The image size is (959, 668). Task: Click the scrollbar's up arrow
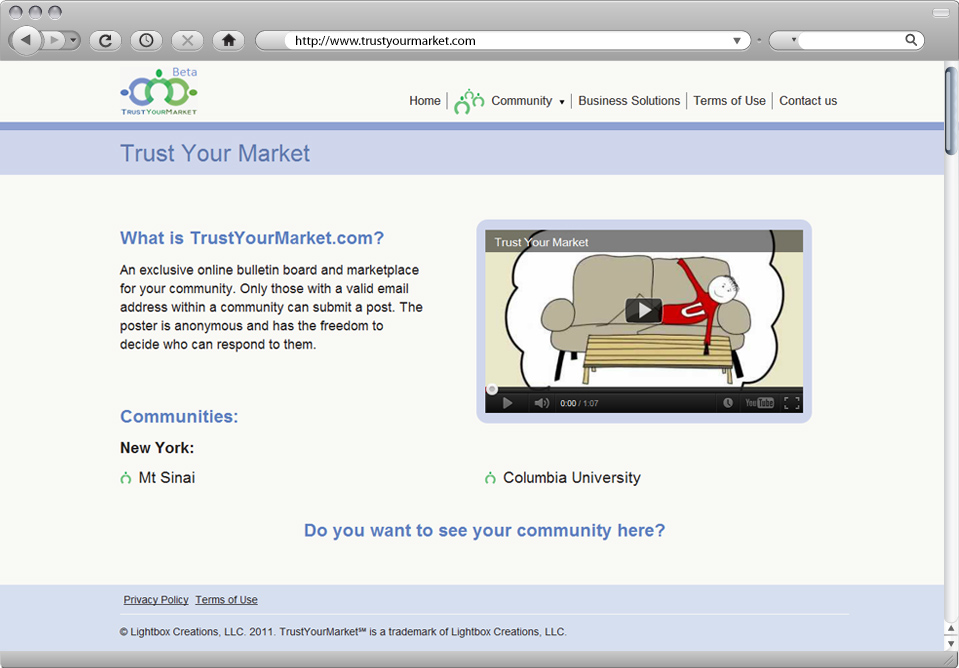[951, 628]
